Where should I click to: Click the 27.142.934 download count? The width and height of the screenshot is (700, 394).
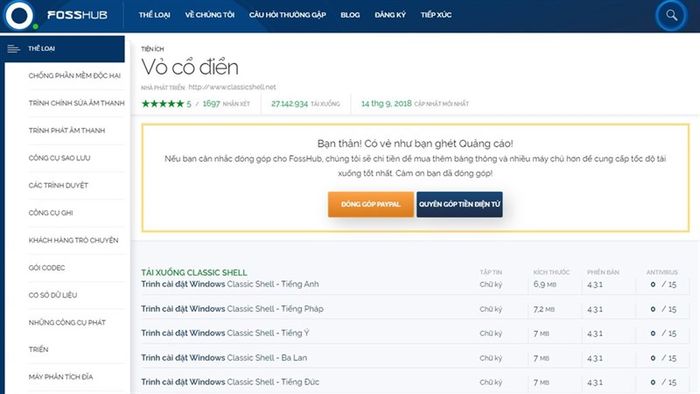(289, 104)
